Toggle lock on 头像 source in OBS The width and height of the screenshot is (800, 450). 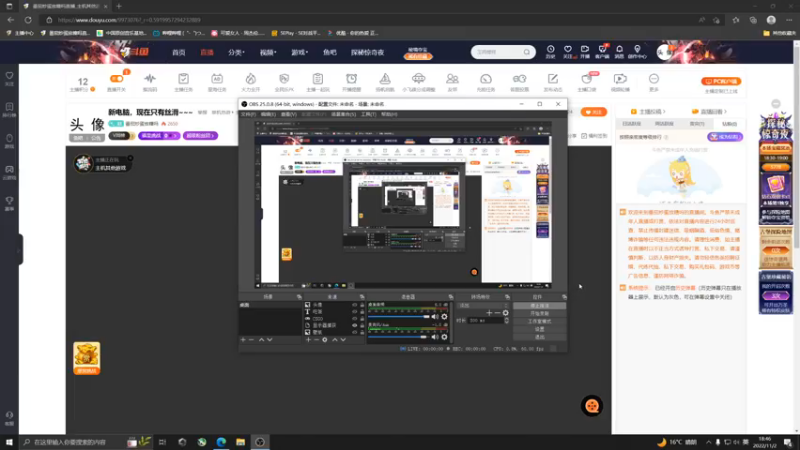(x=362, y=305)
